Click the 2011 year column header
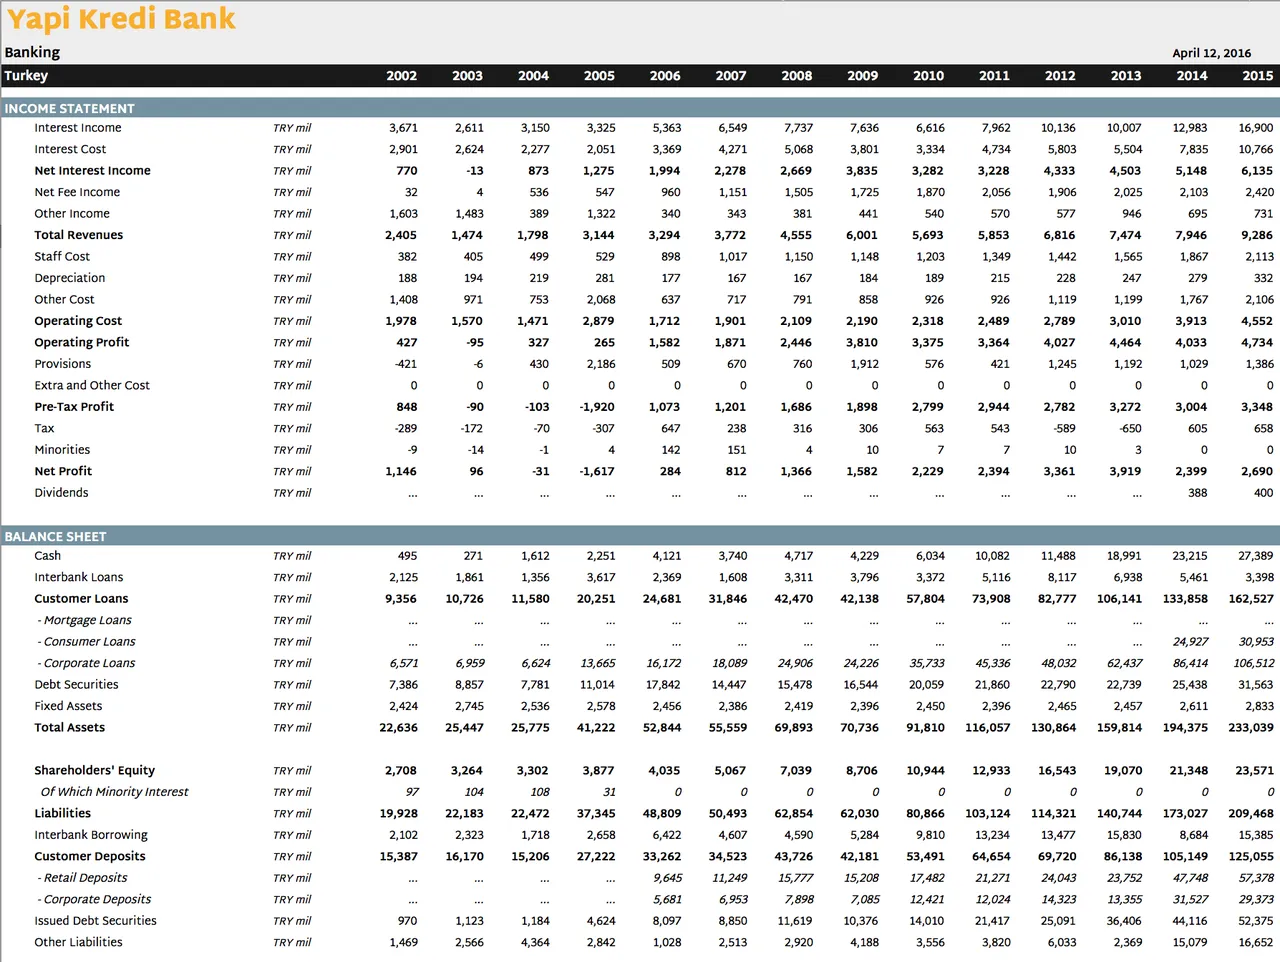The height and width of the screenshot is (962, 1280). pos(994,76)
